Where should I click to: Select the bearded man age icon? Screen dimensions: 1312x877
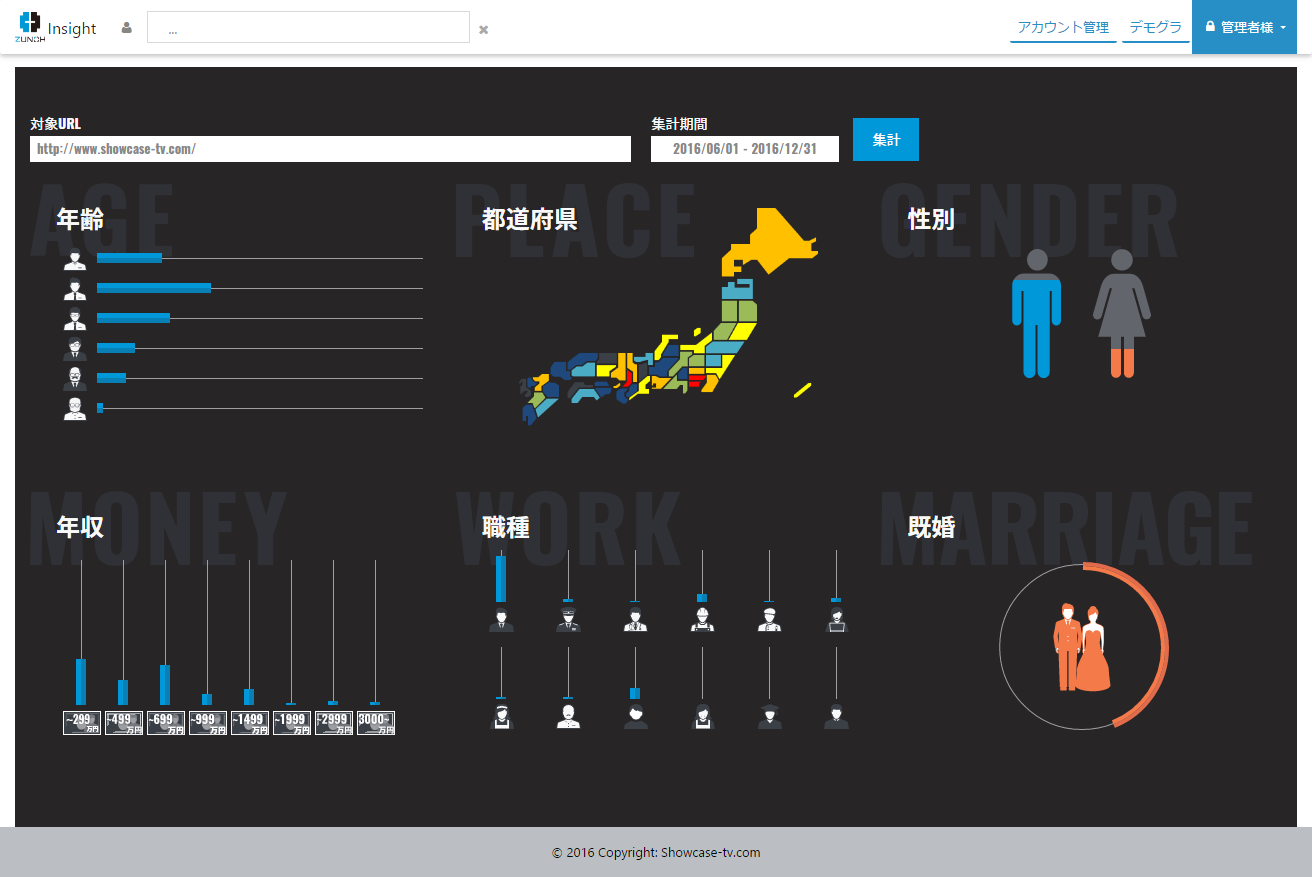click(75, 379)
